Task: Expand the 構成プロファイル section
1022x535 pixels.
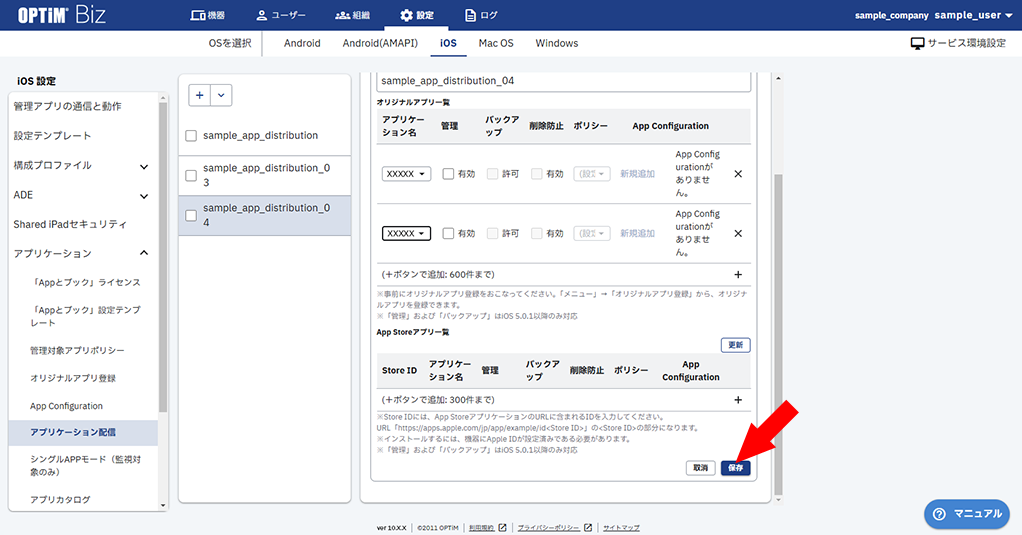Action: pos(81,166)
